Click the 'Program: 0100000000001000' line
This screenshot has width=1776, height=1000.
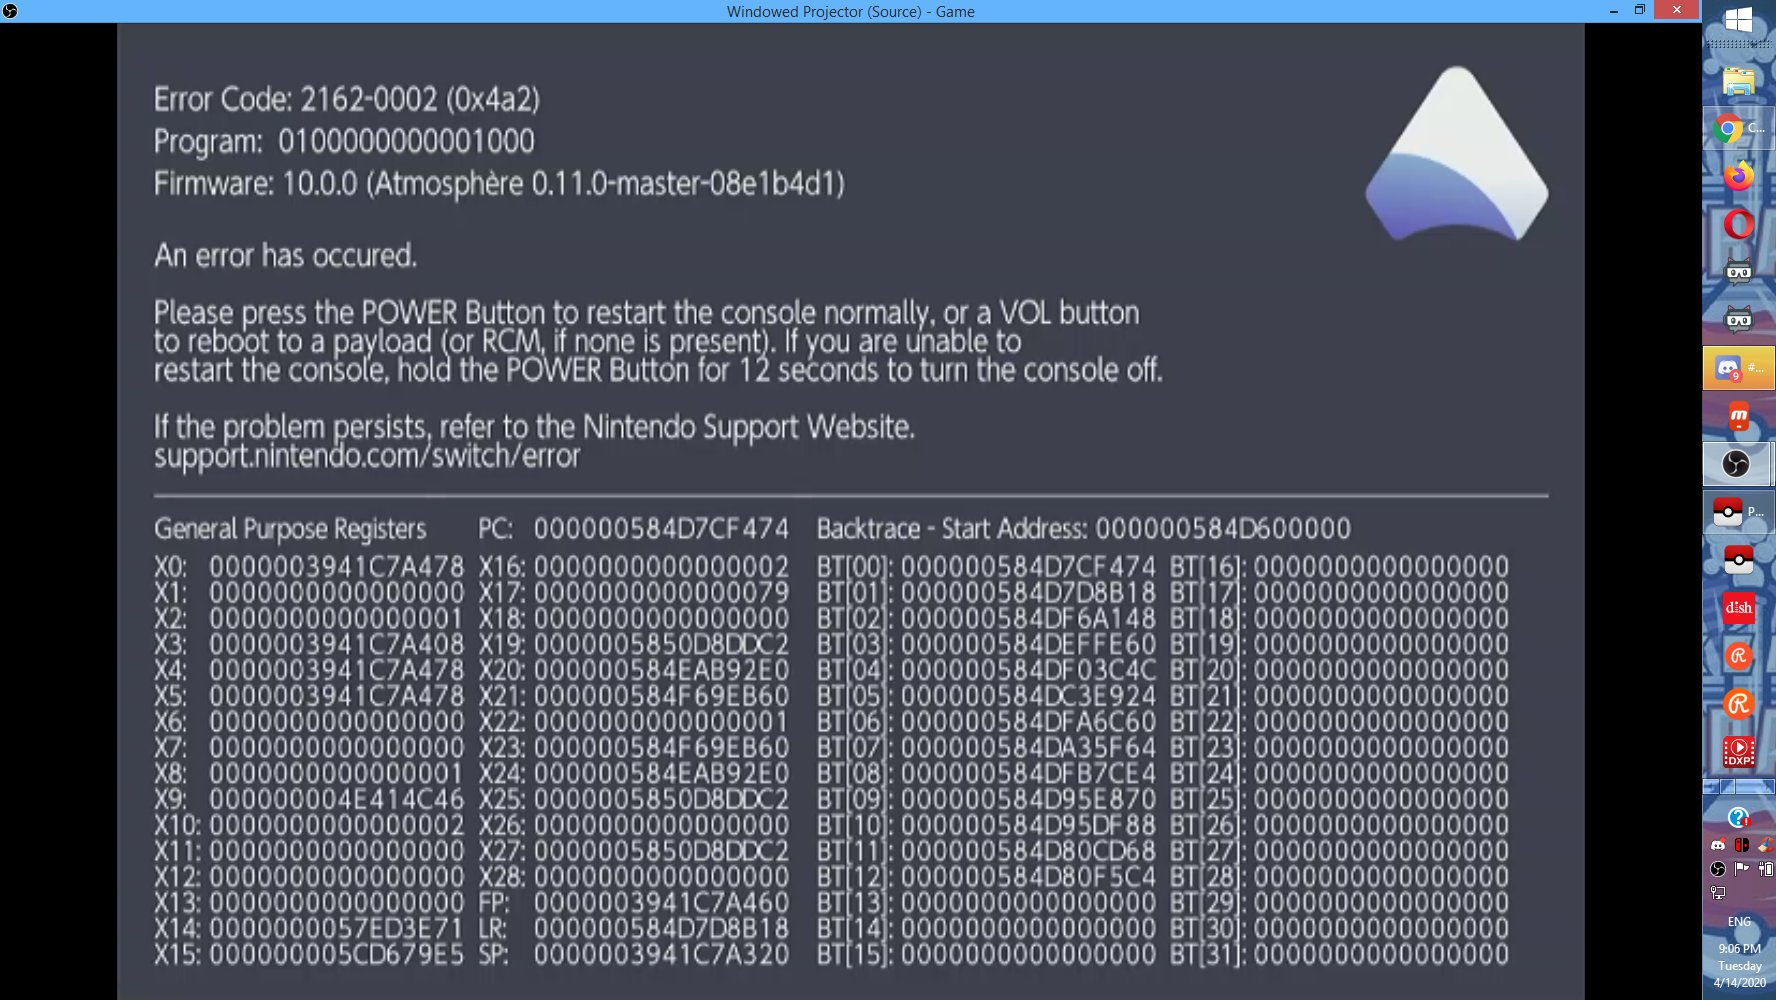[344, 141]
